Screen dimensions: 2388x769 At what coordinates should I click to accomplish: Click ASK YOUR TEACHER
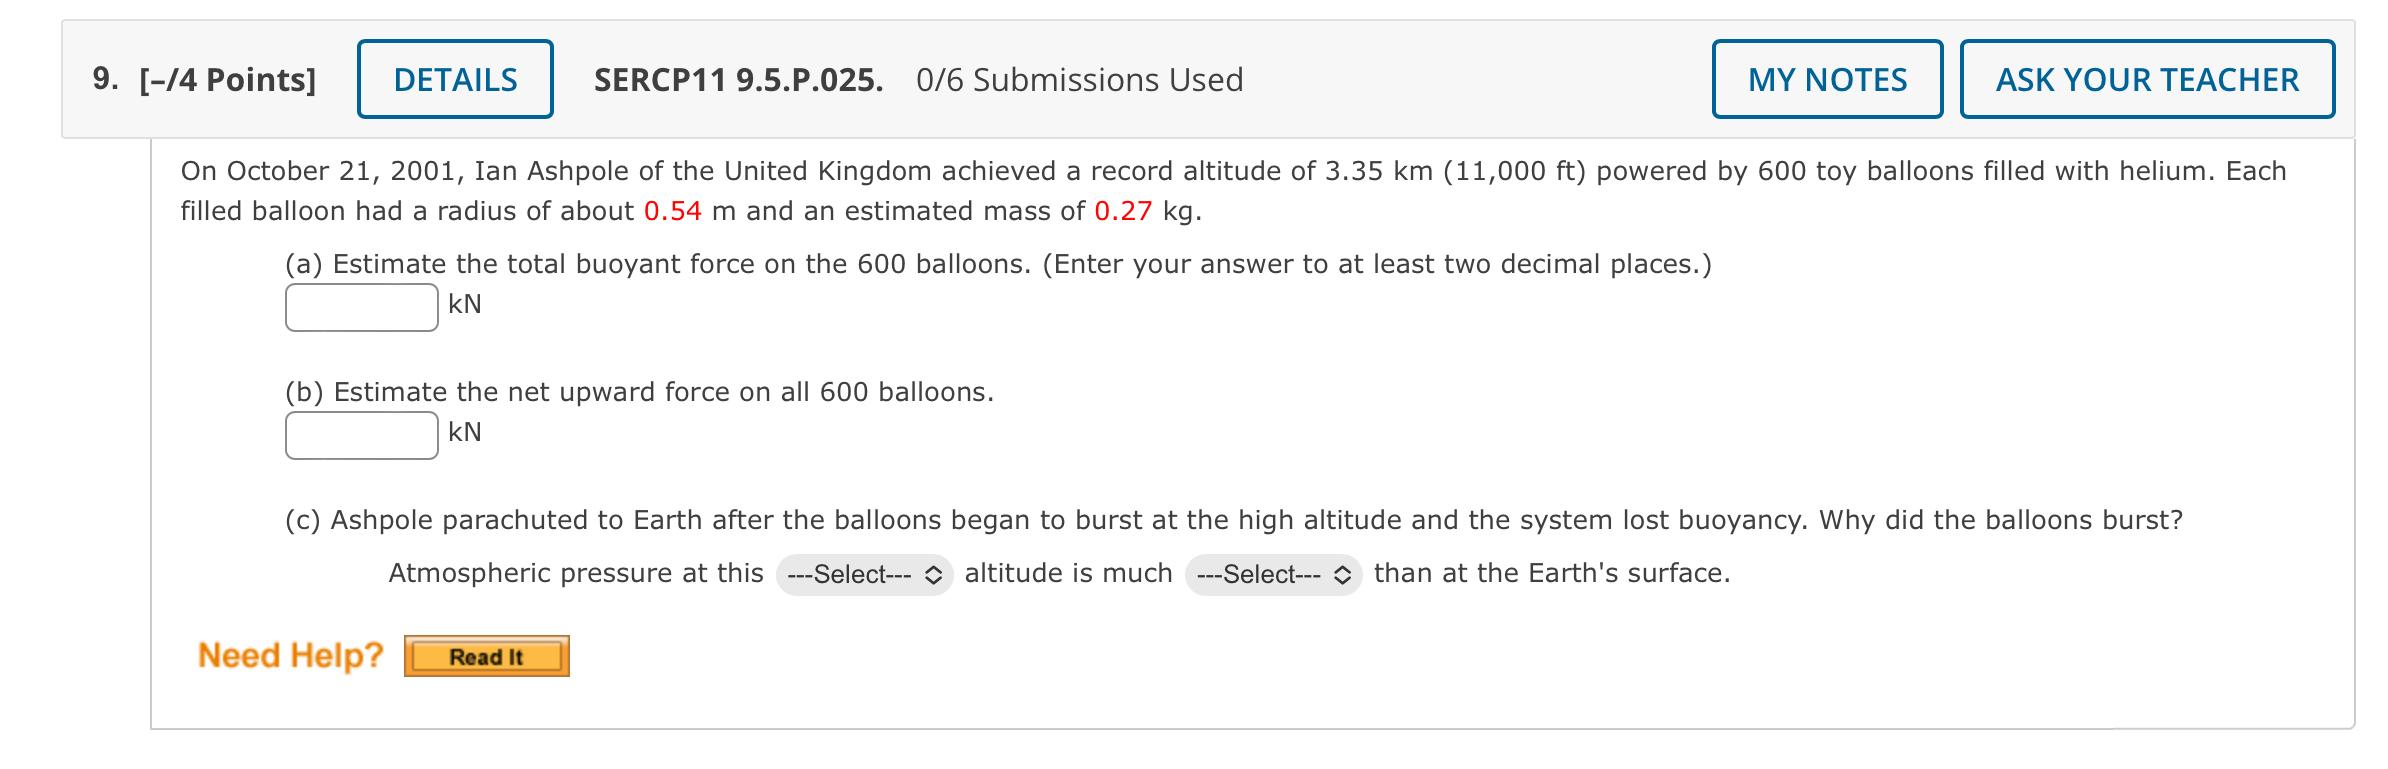tap(2146, 79)
